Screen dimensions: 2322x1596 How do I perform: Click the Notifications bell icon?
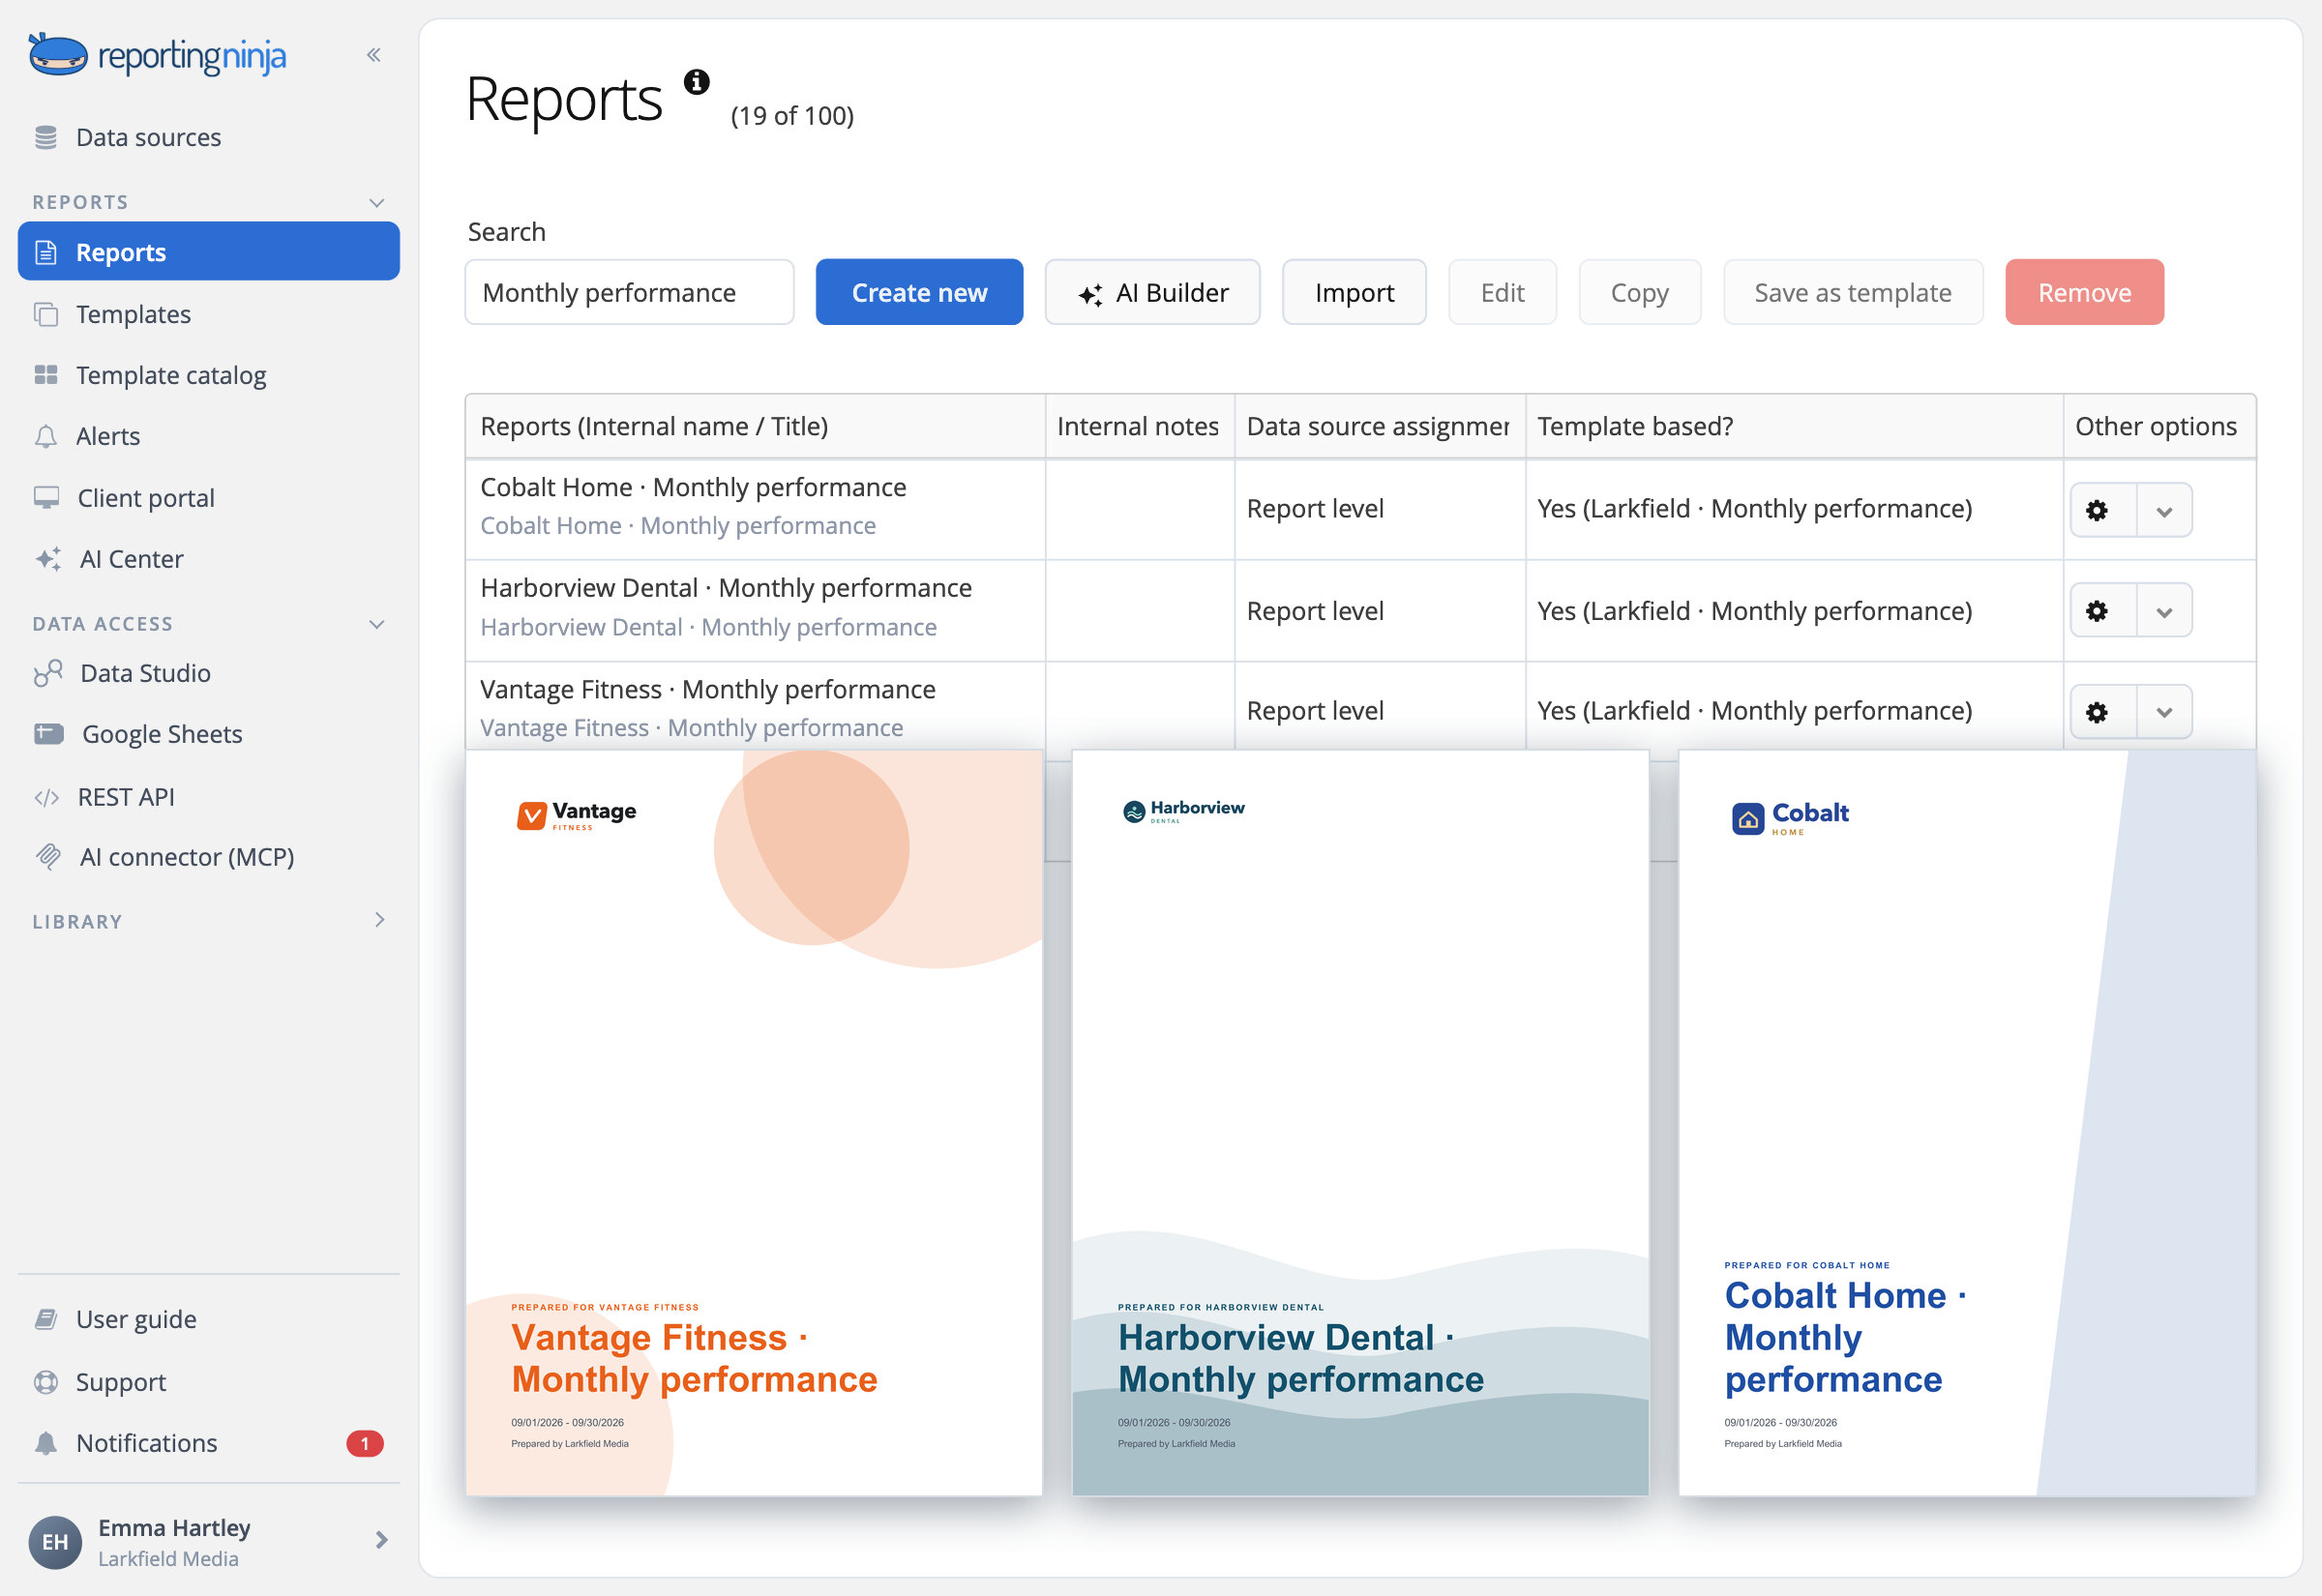(46, 1443)
